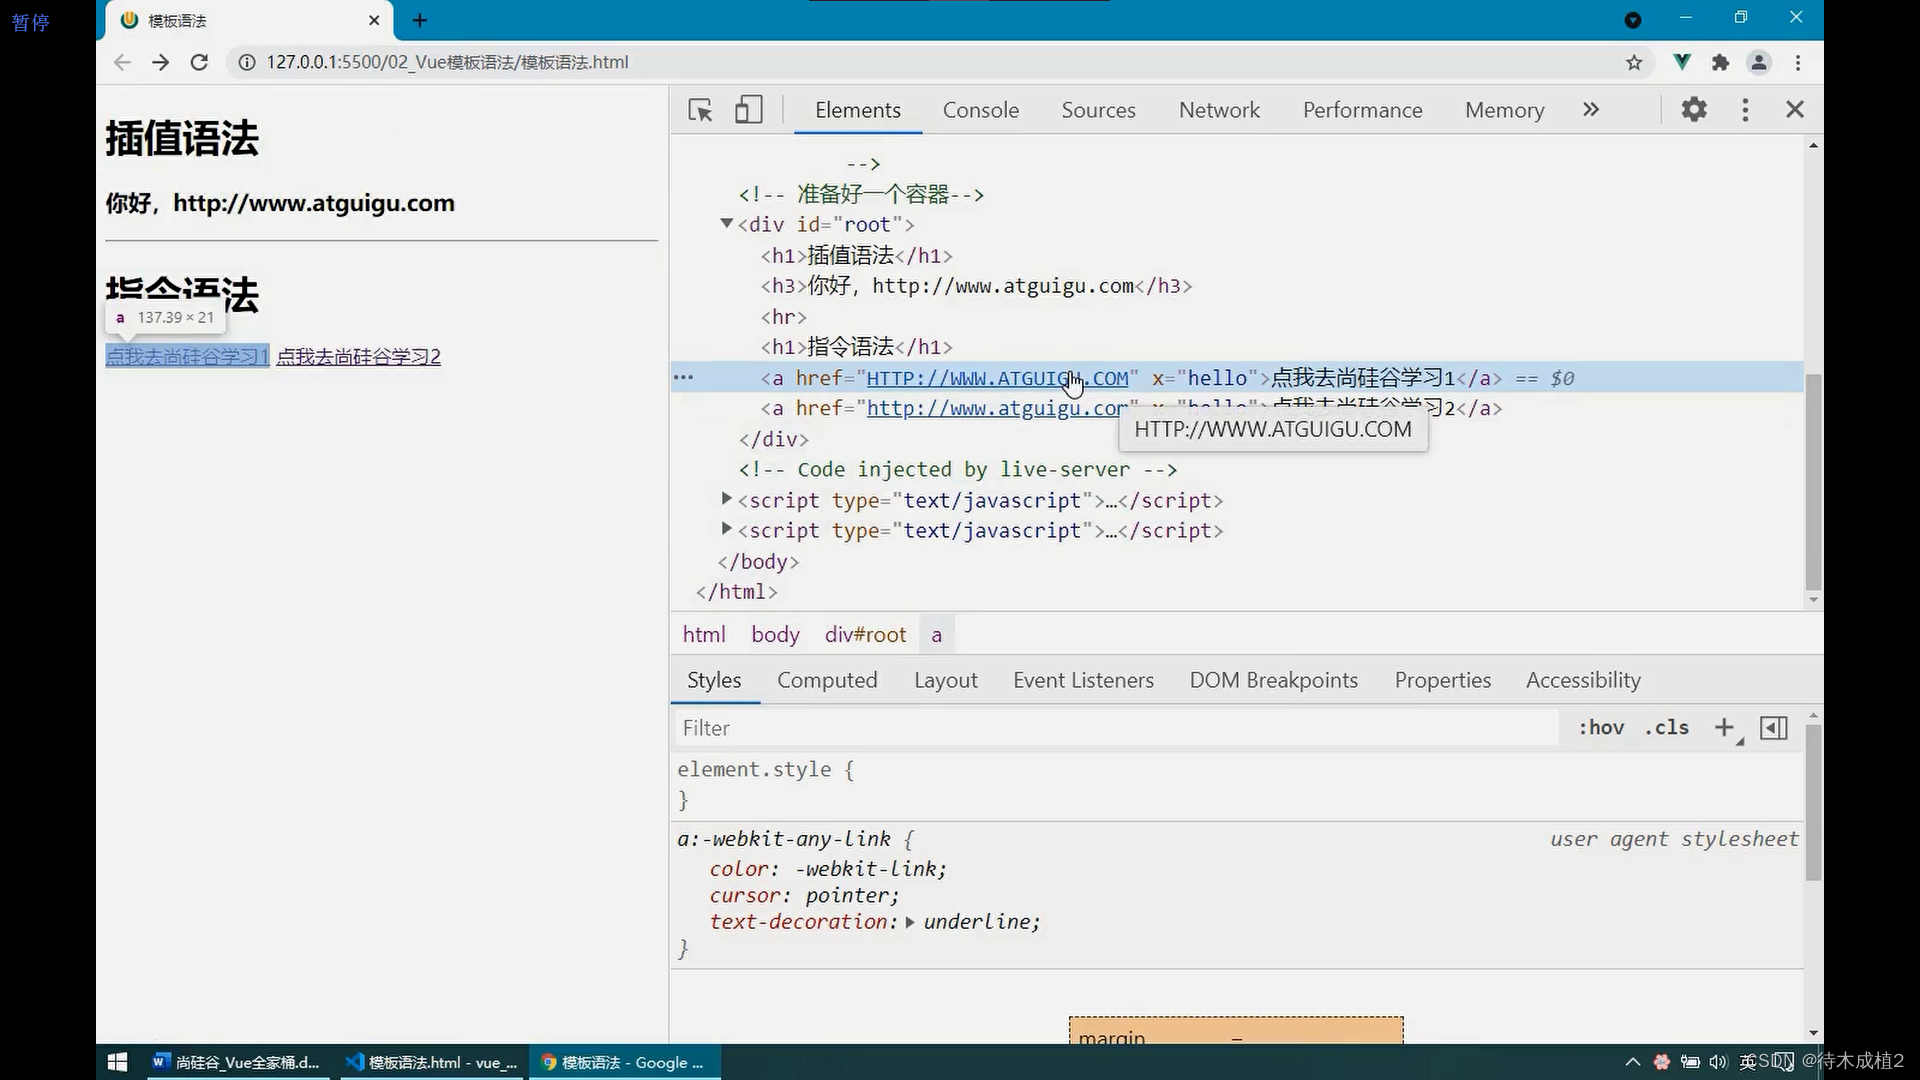The width and height of the screenshot is (1920, 1080).
Task: Click the Elements panel tab
Action: click(858, 109)
